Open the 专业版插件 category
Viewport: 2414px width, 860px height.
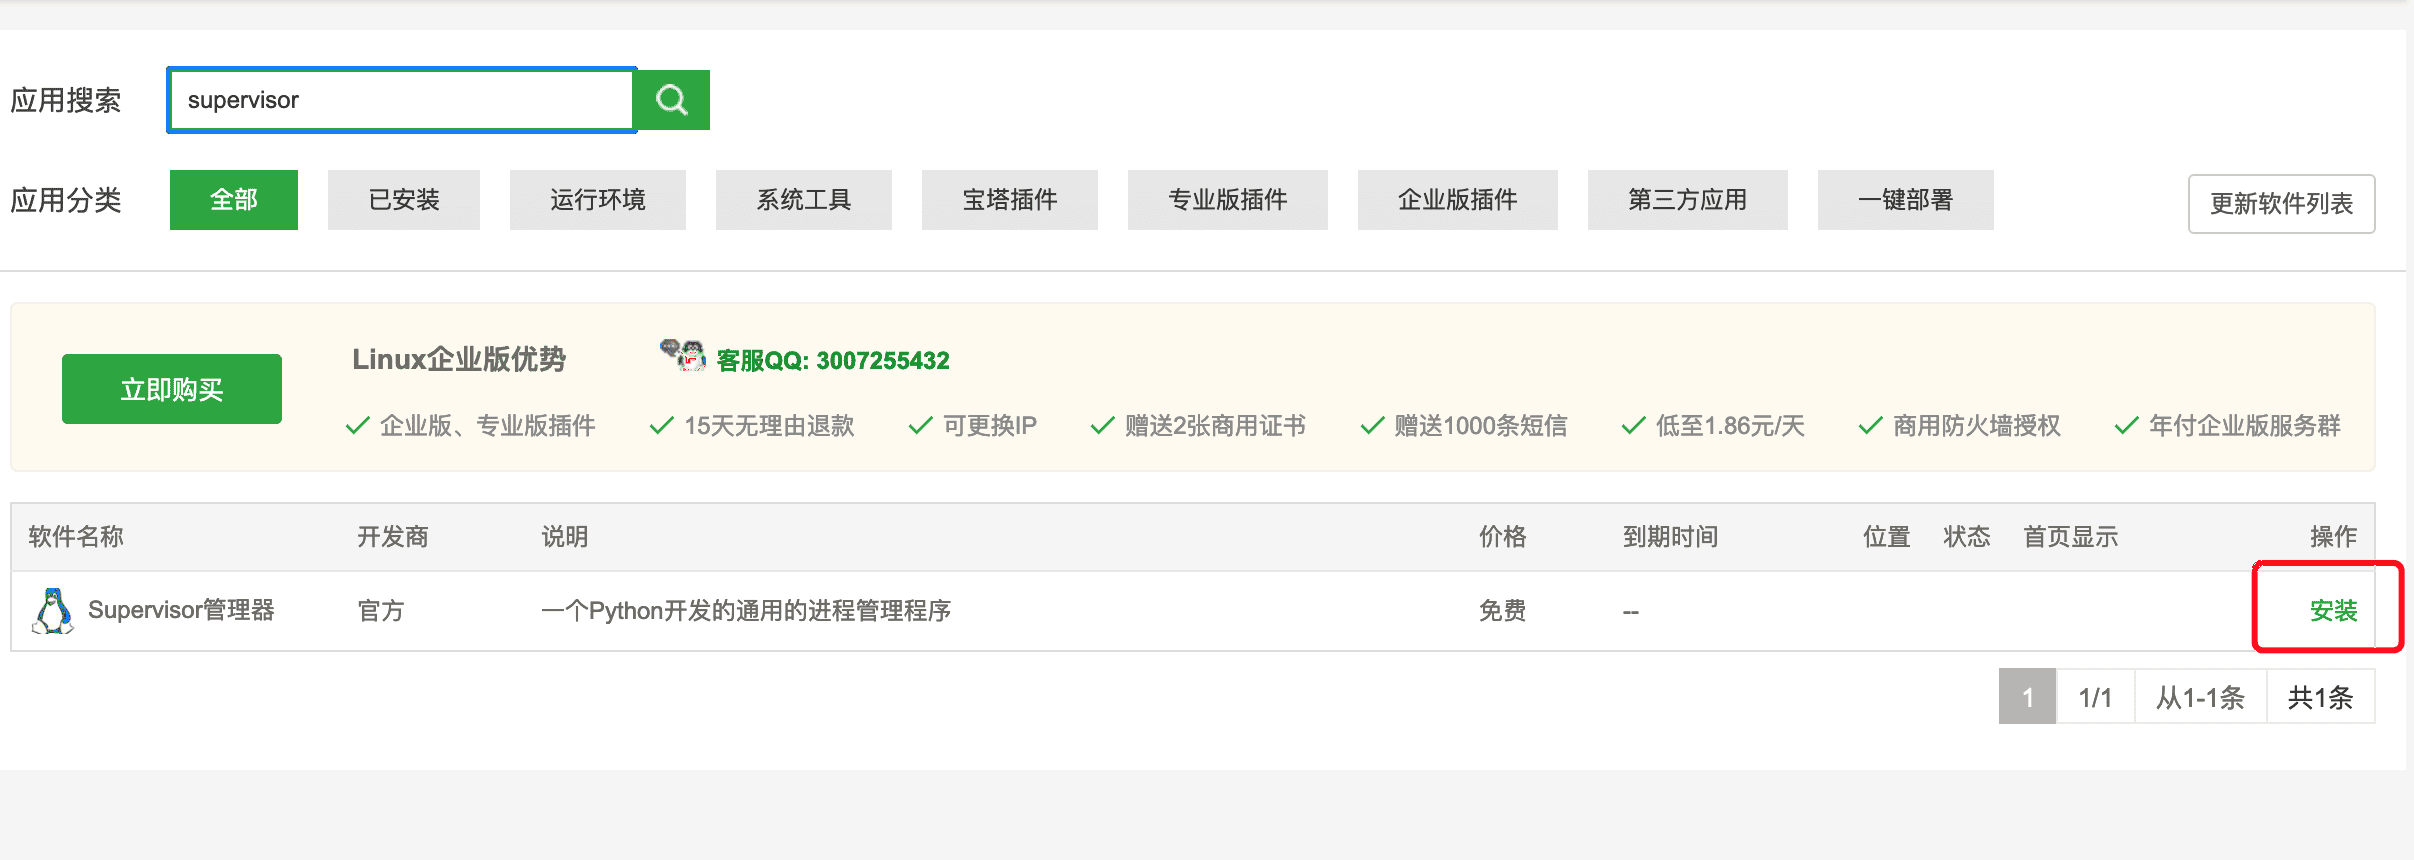[1228, 200]
